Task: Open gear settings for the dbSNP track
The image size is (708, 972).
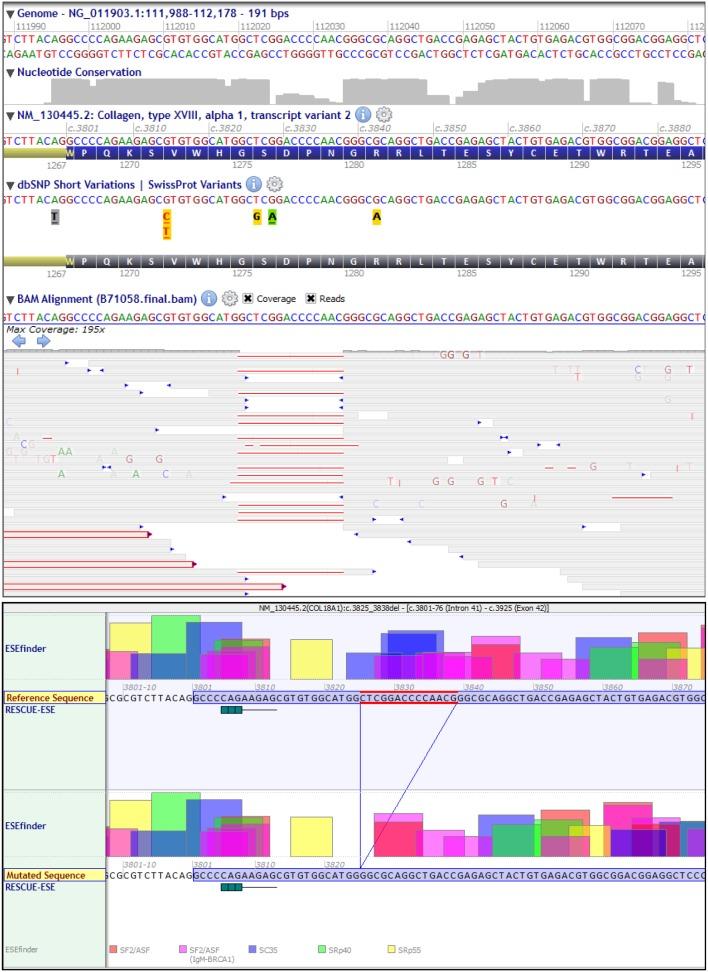Action: click(274, 184)
